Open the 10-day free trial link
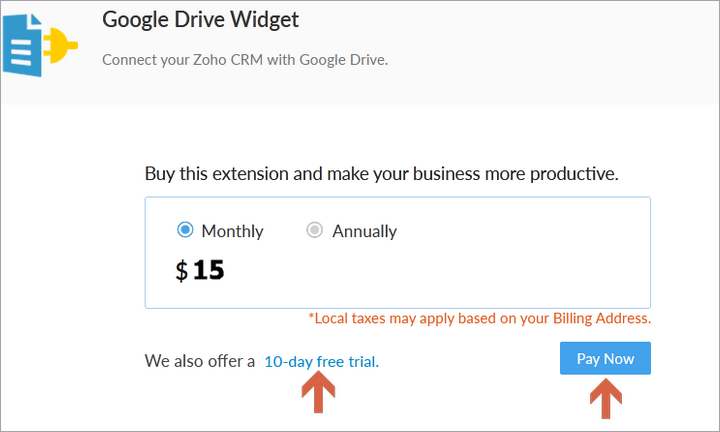Image resolution: width=720 pixels, height=432 pixels. tap(321, 361)
